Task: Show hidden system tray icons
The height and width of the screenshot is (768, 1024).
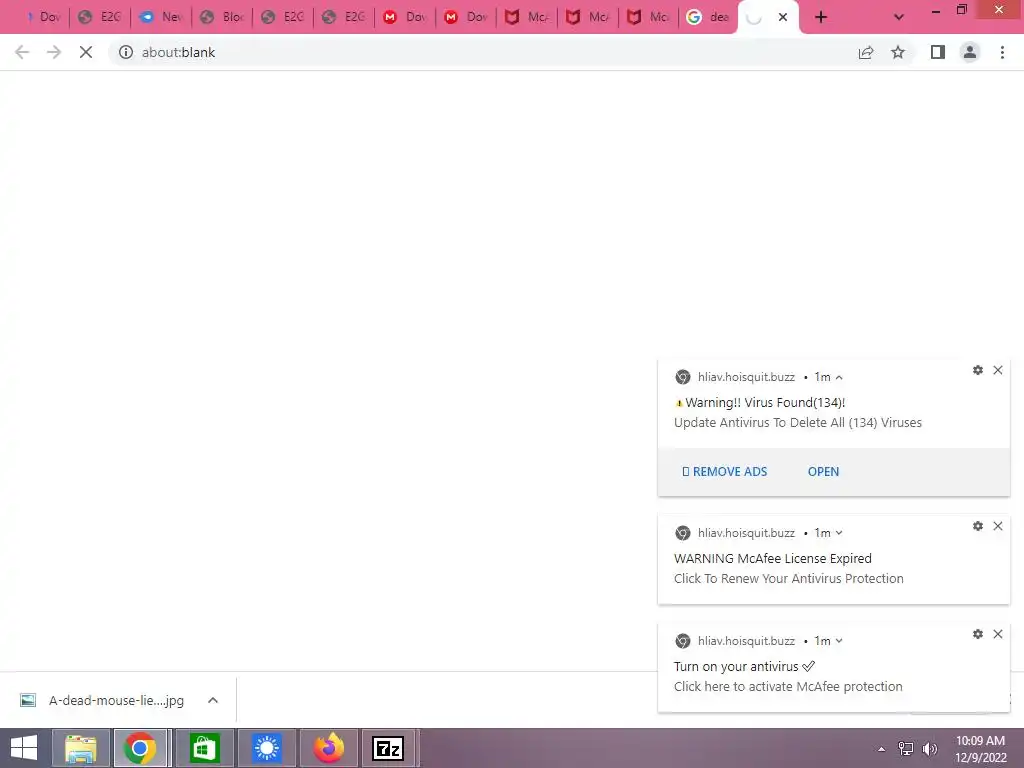Action: 881,749
